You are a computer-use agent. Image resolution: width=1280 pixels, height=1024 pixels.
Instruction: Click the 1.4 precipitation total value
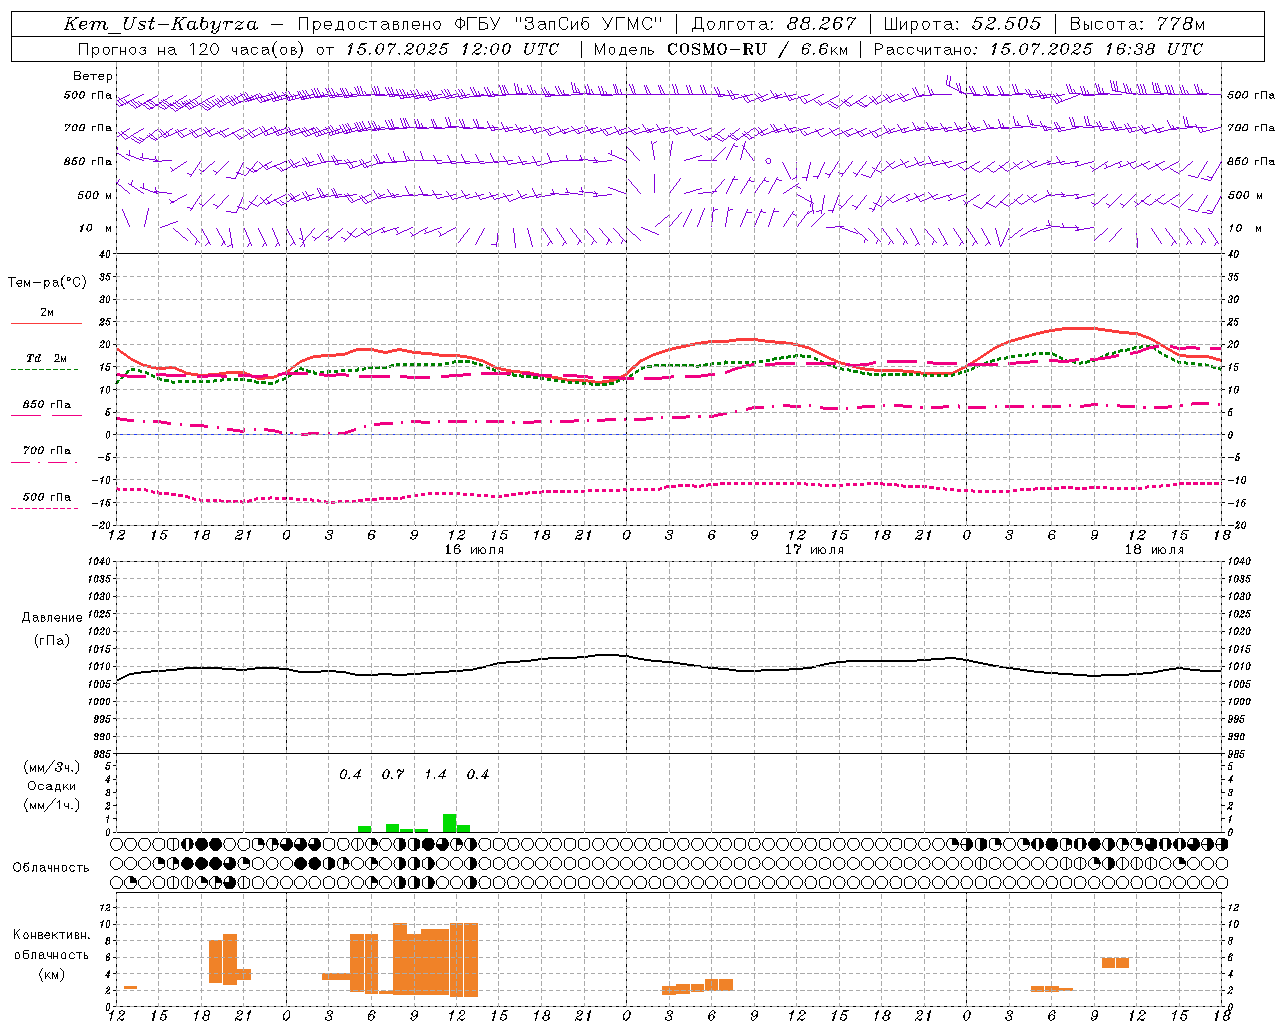coord(435,775)
